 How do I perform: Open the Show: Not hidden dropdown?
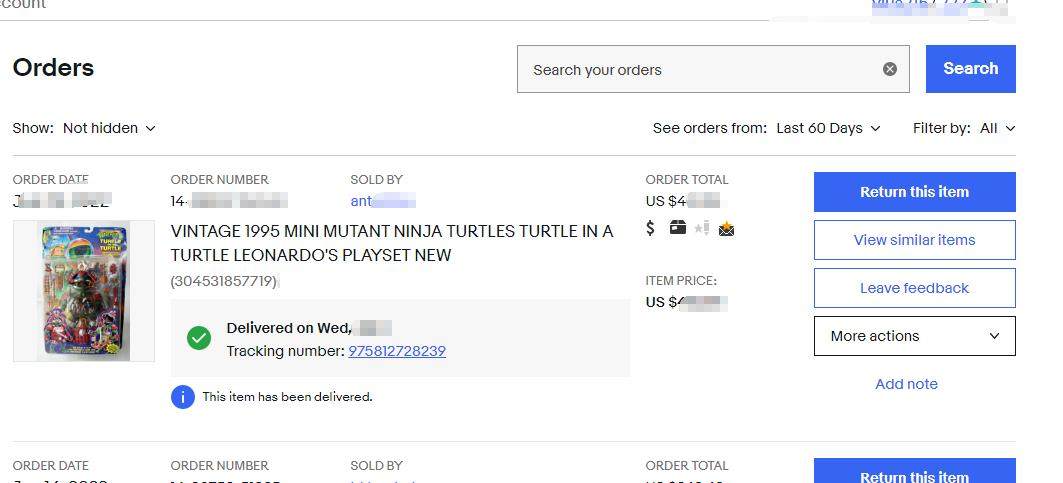coord(109,128)
